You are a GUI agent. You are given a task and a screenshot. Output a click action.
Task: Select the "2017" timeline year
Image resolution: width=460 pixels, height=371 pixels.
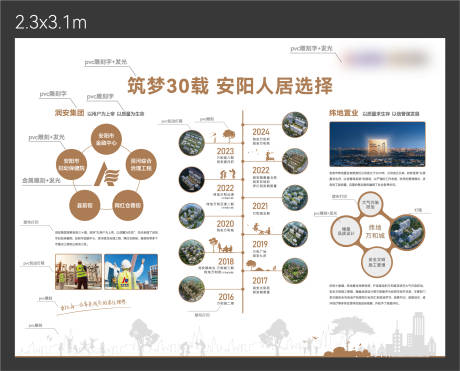(260, 281)
